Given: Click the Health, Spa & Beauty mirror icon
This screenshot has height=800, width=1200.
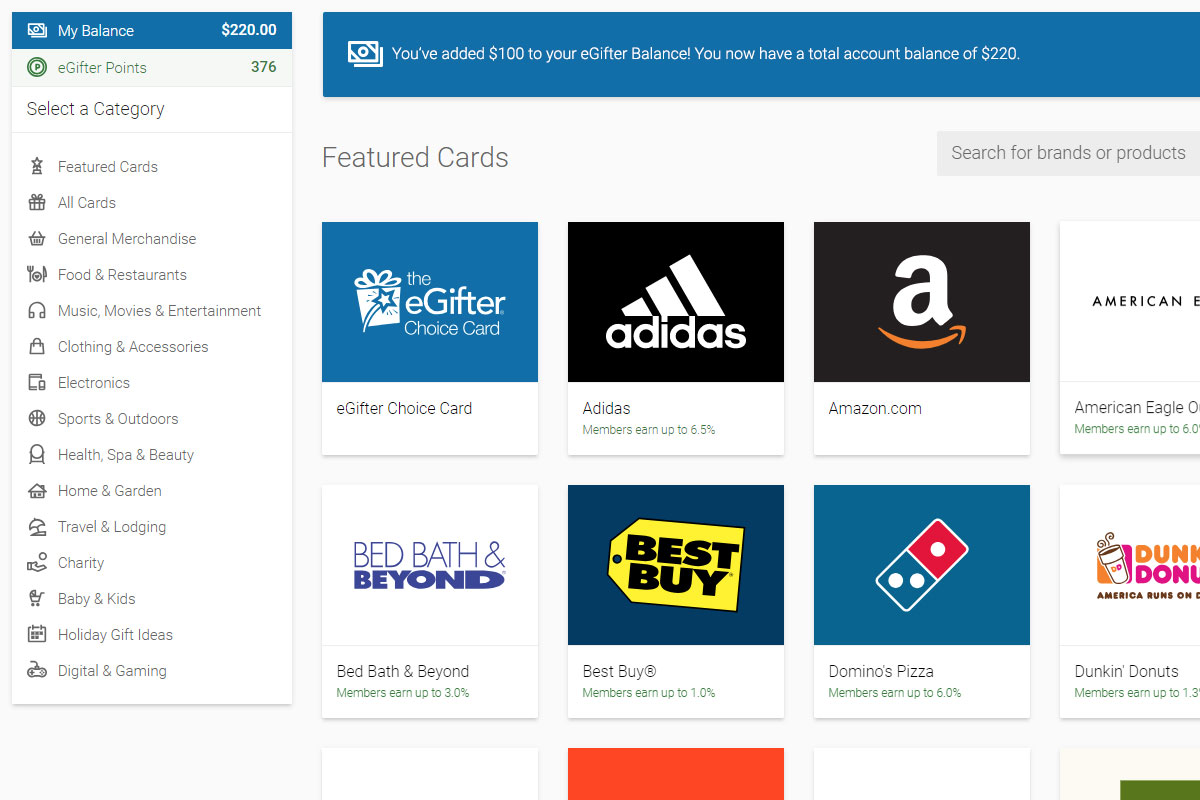Looking at the screenshot, I should pos(37,454).
